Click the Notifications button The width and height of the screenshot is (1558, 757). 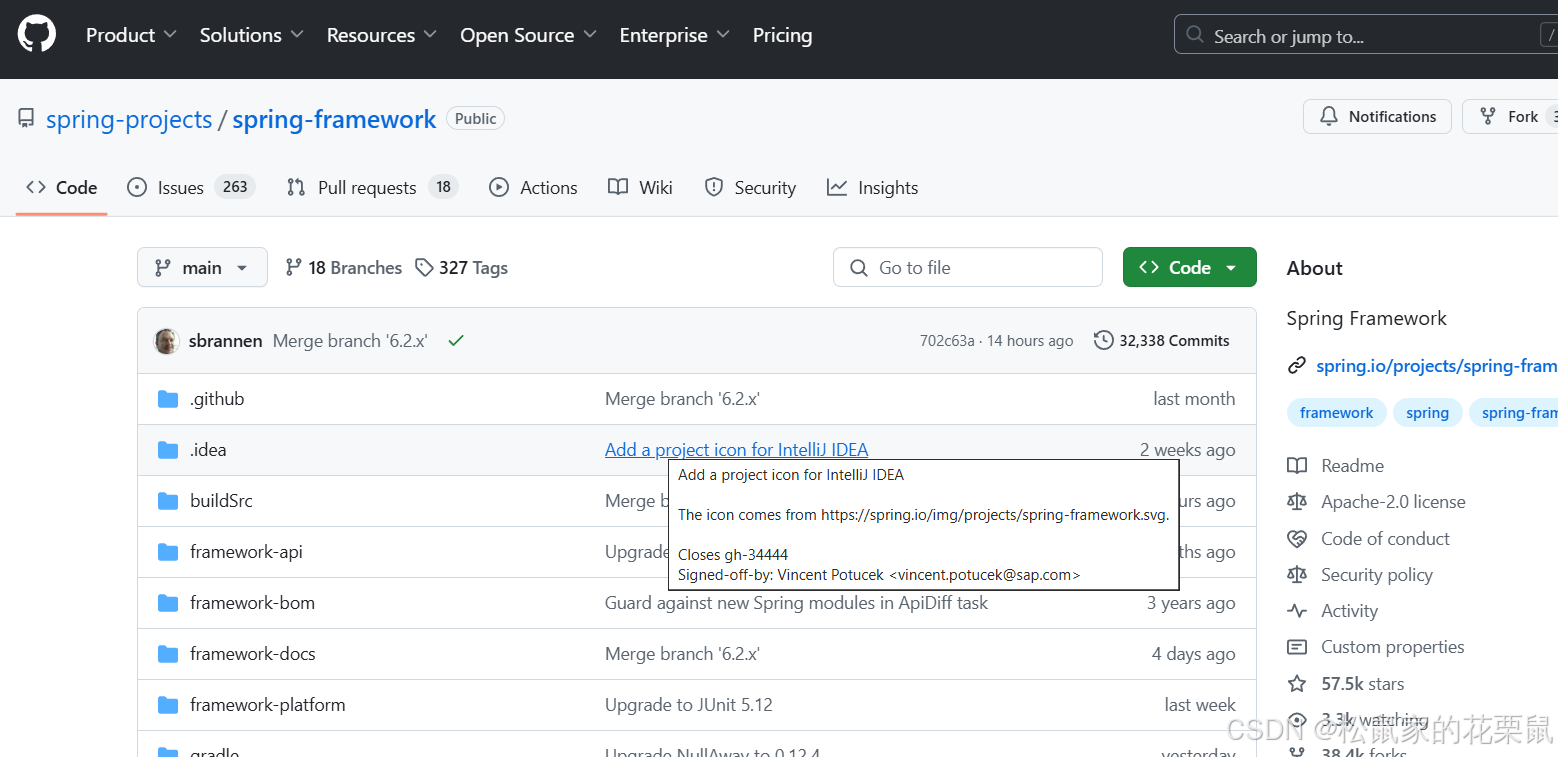click(1377, 117)
